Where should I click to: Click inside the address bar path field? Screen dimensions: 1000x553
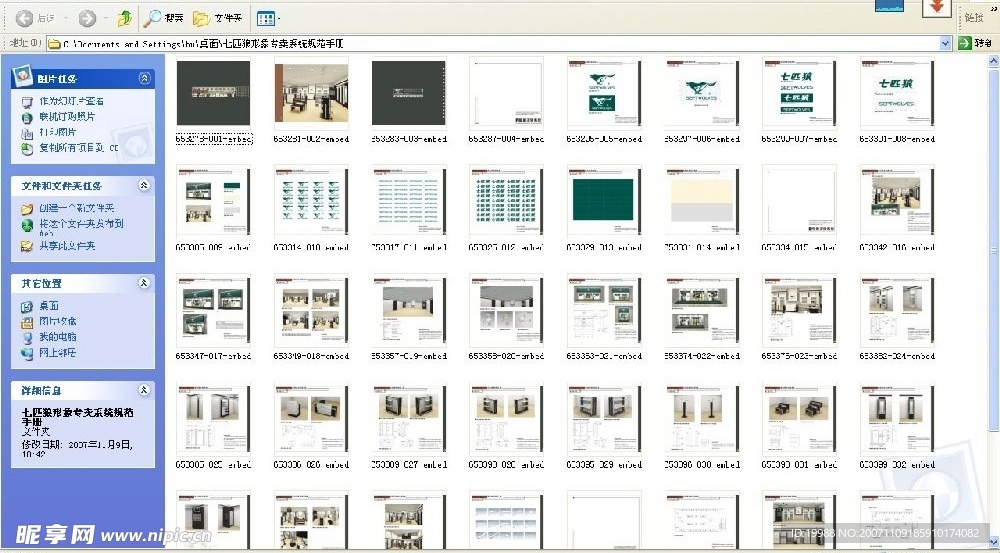tap(500, 43)
